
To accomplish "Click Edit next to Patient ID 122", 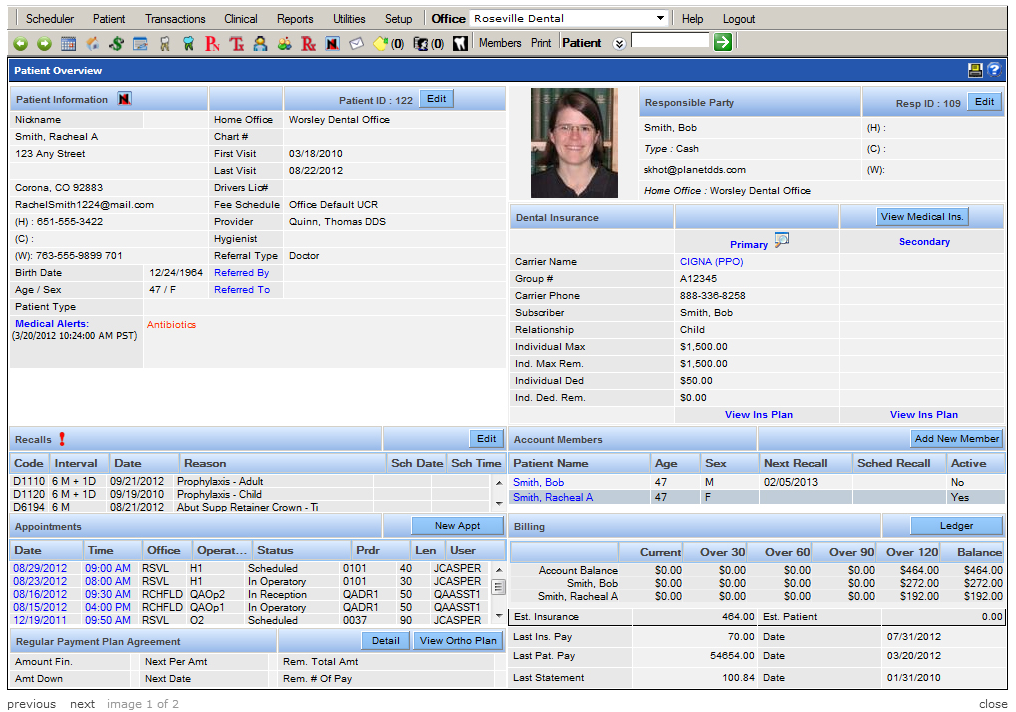I will click(436, 98).
